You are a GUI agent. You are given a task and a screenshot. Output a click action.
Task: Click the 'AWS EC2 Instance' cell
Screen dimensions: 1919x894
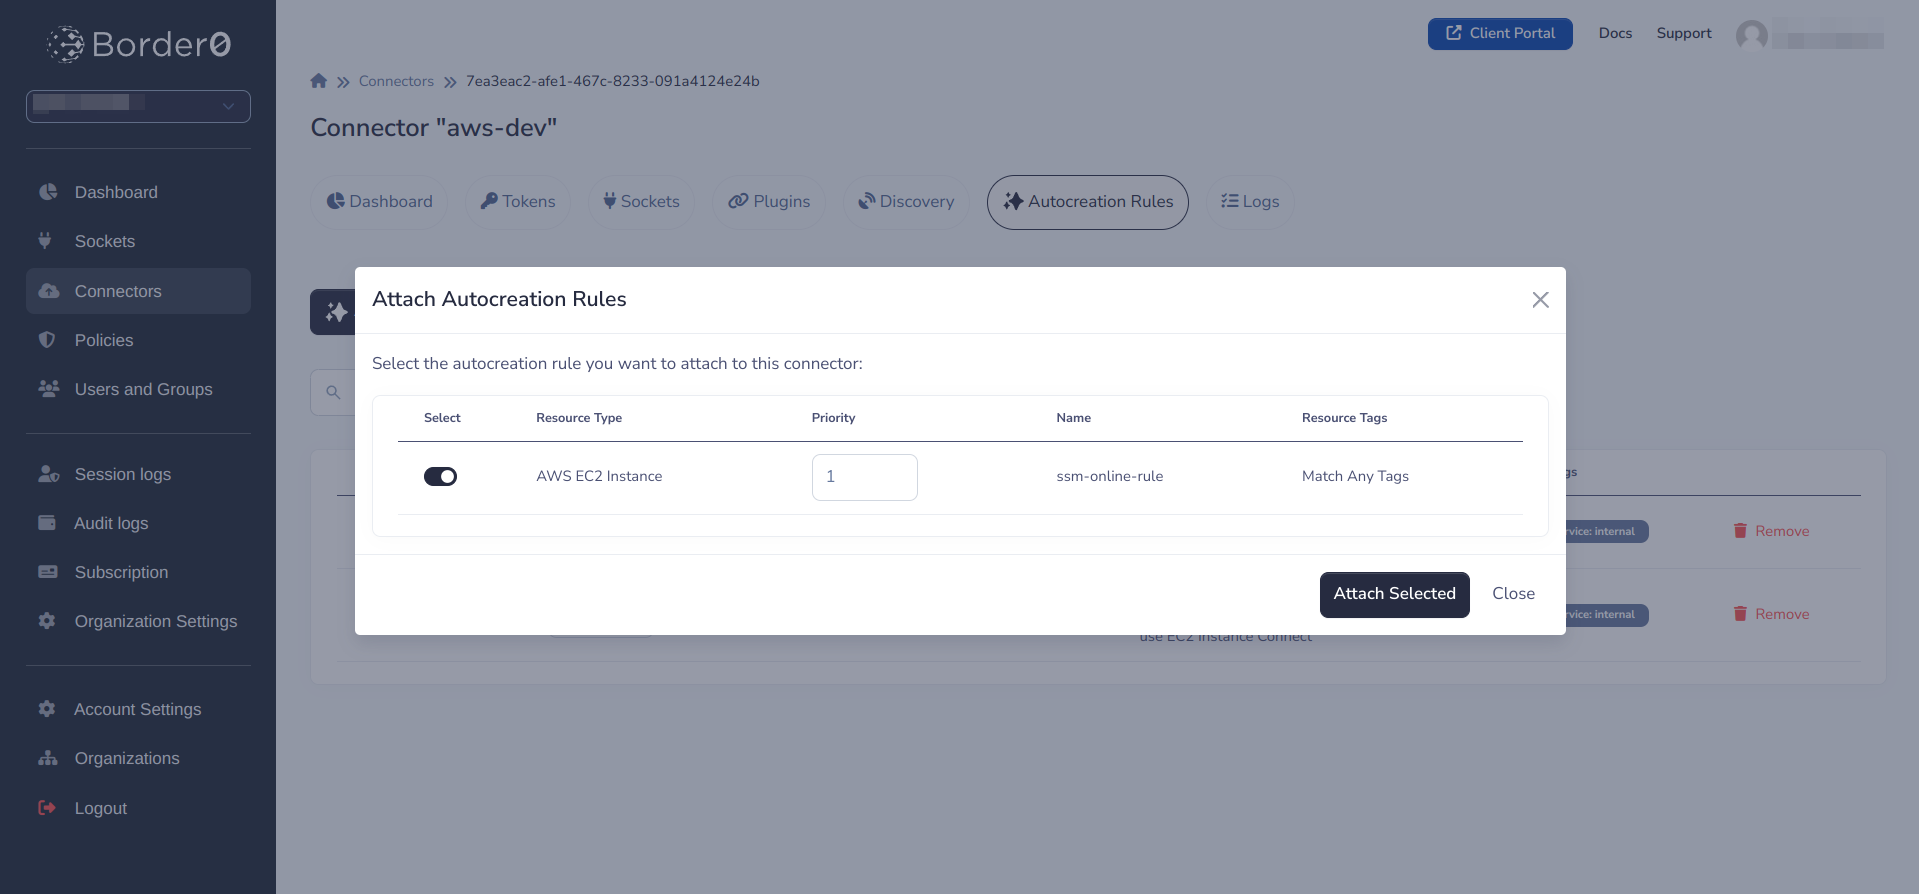[599, 477]
